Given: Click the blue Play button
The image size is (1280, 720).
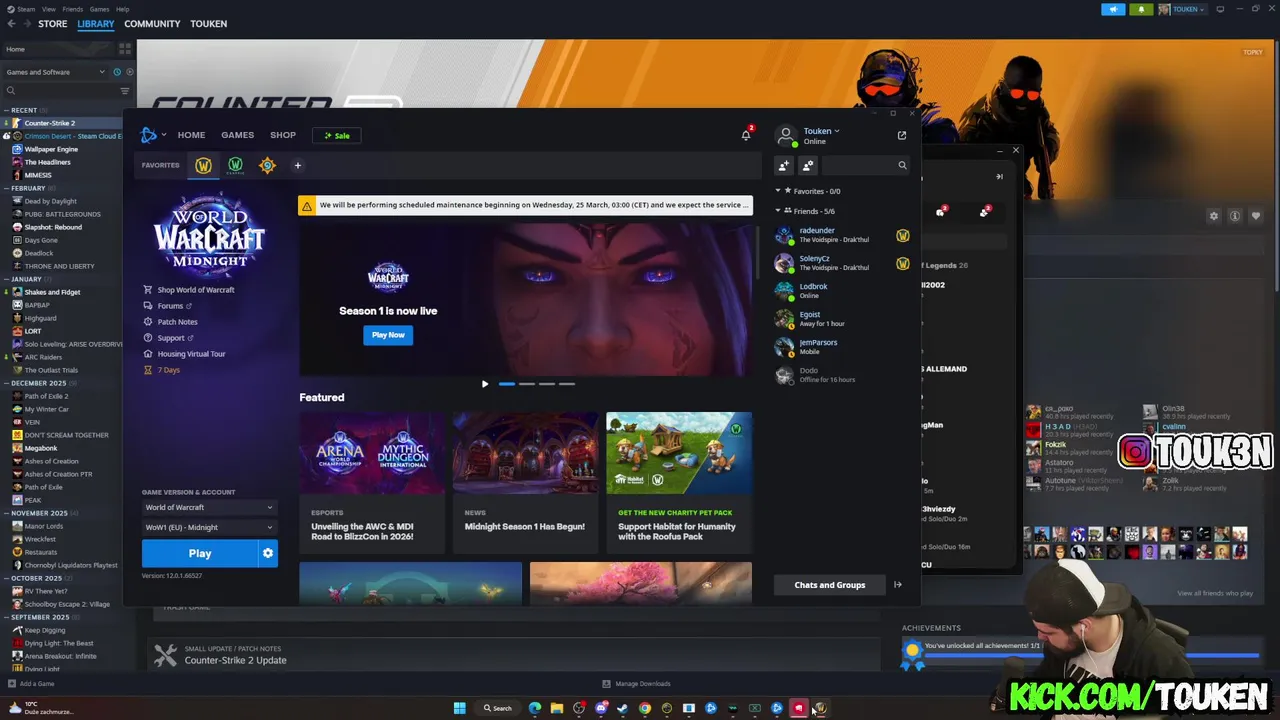Looking at the screenshot, I should (200, 553).
